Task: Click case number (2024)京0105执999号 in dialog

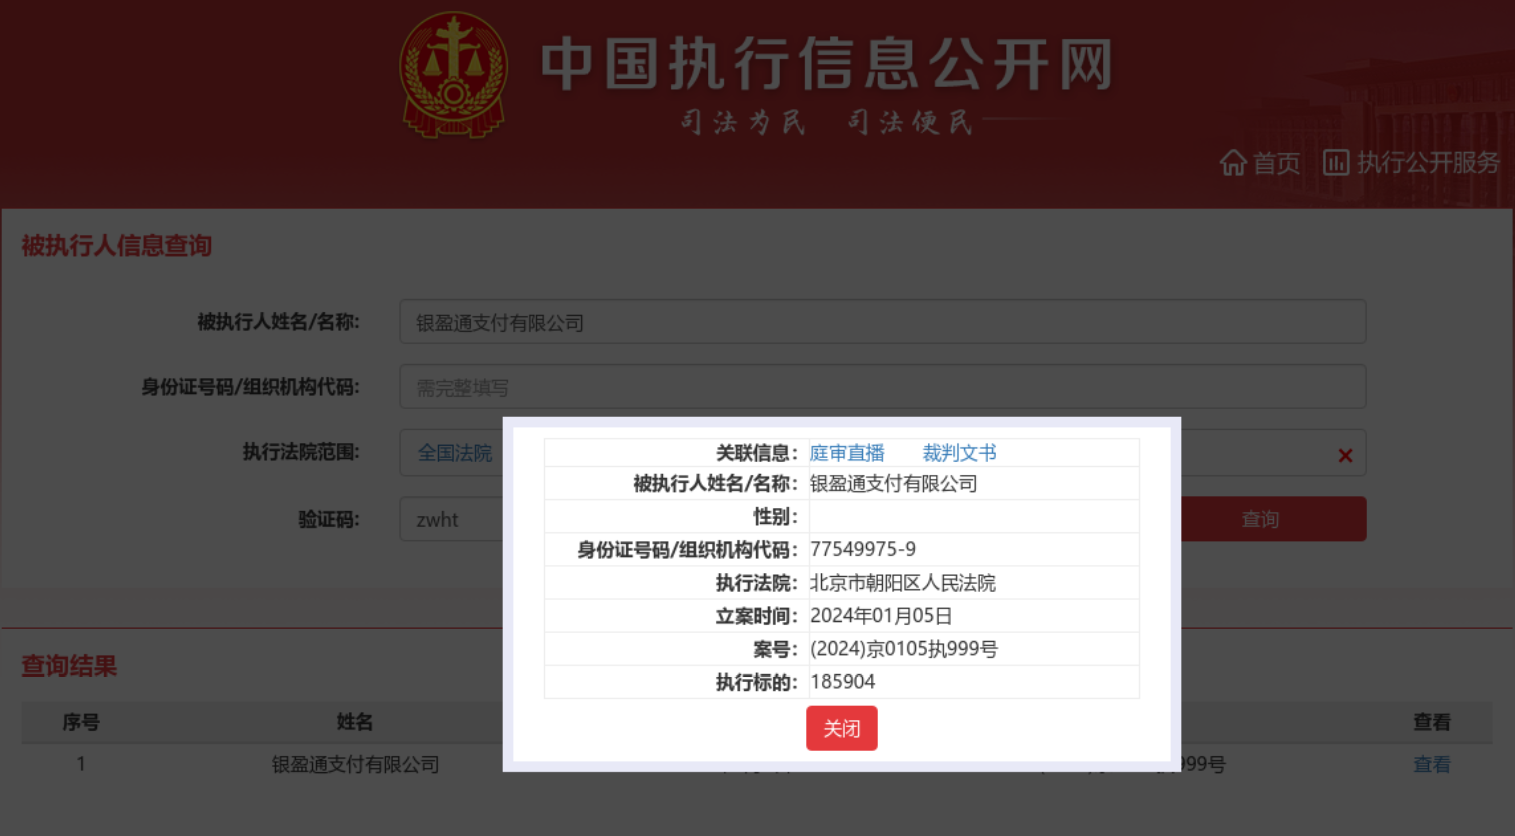Action: tap(903, 649)
